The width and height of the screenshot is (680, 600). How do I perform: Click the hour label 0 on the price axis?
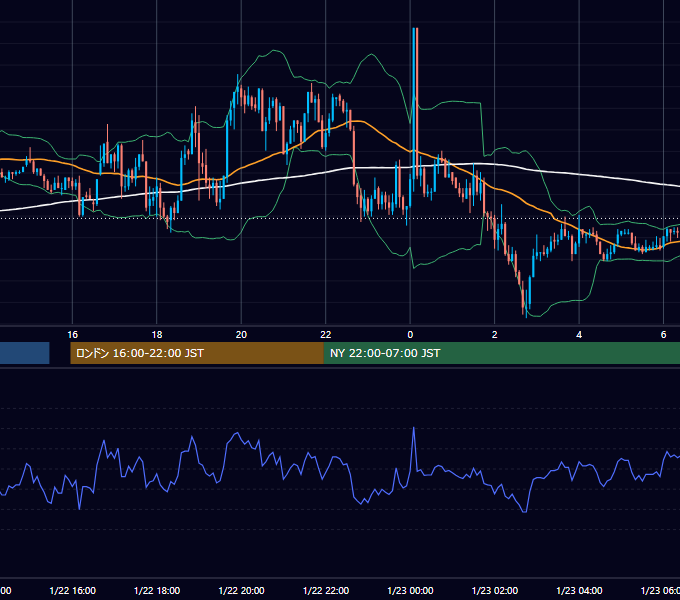[410, 335]
